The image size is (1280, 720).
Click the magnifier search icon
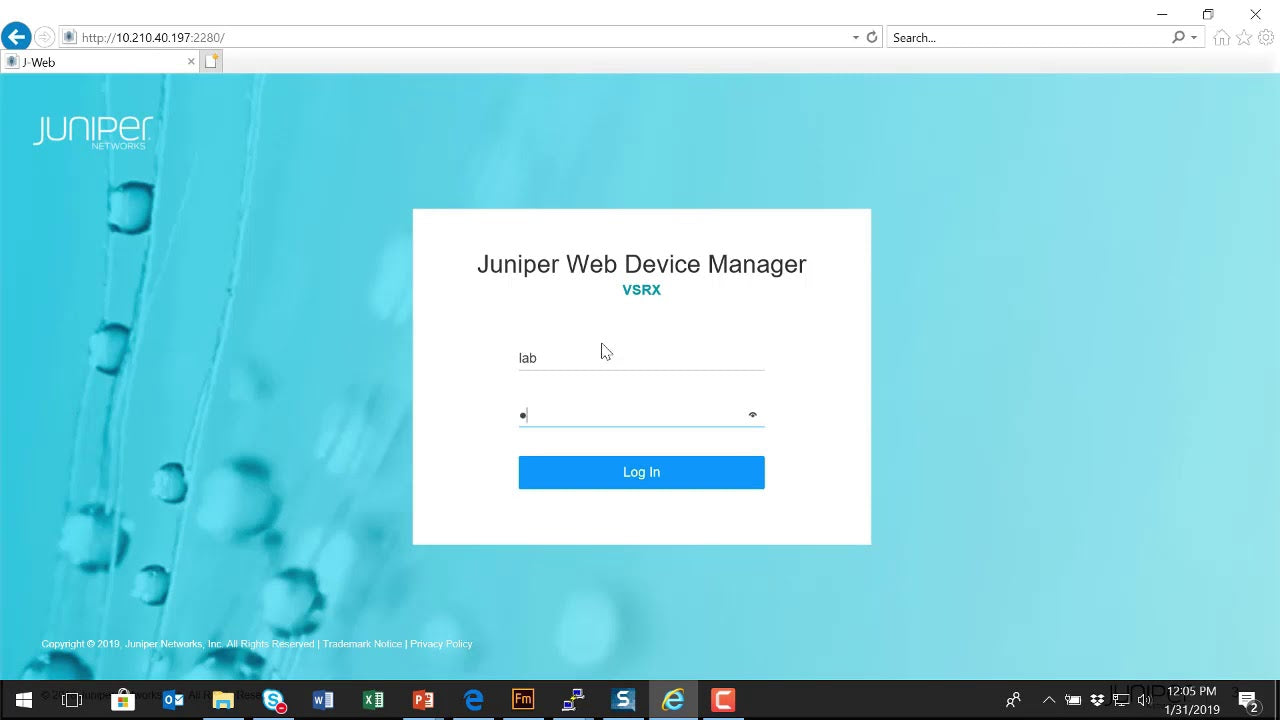[1179, 37]
